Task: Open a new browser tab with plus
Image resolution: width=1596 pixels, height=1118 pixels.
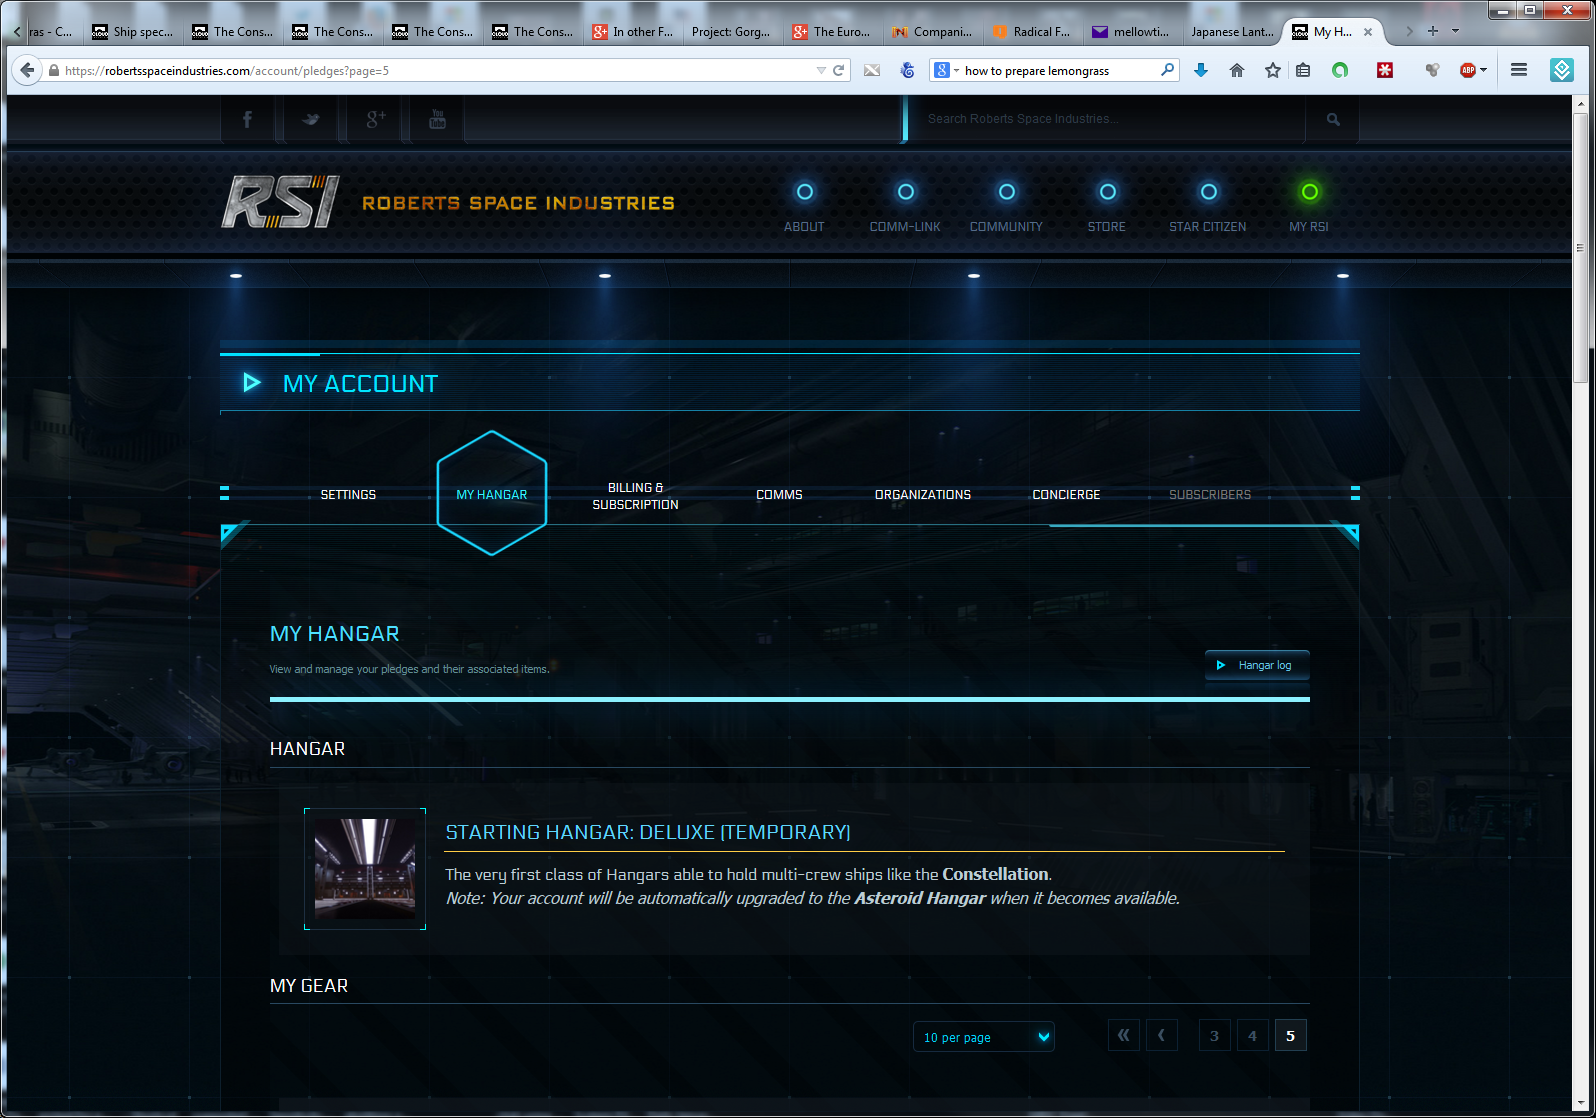Action: pos(1433,31)
